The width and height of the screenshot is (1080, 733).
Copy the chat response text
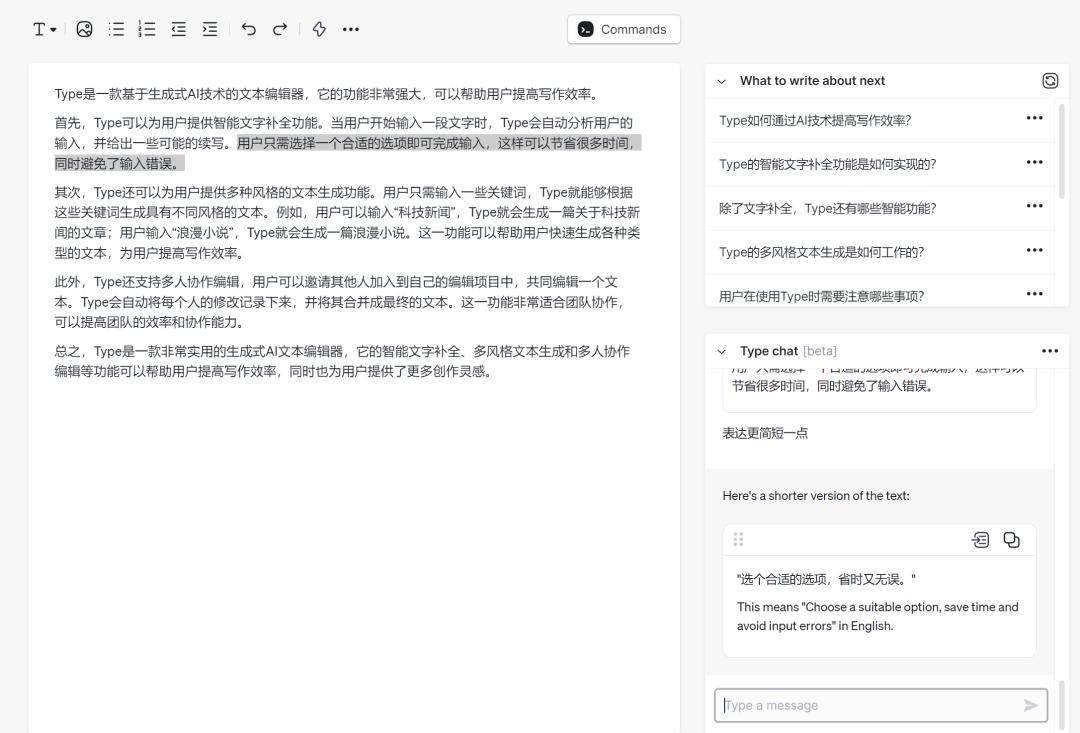point(1011,540)
